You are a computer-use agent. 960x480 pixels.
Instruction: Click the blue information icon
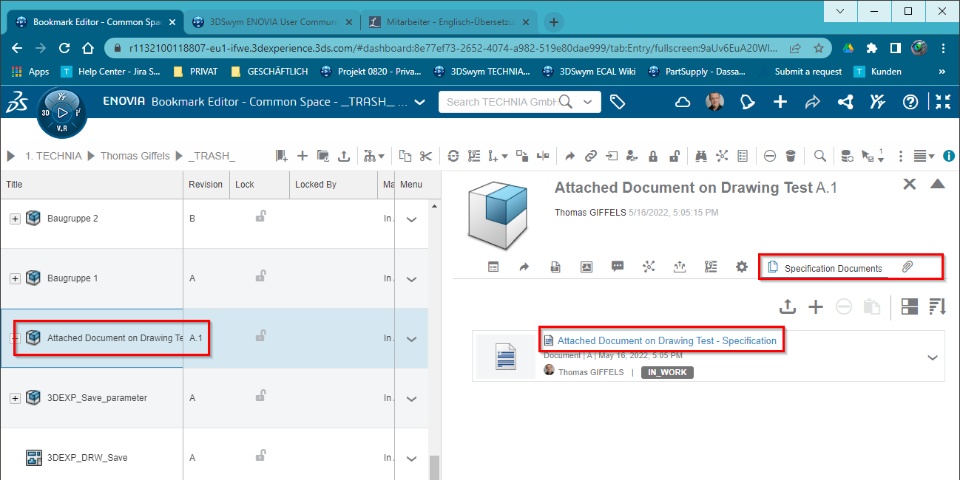[x=949, y=156]
